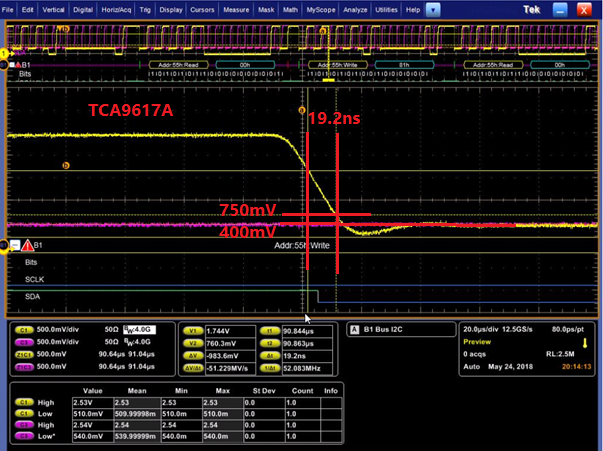This screenshot has height=451, width=603.
Task: Open the Digital menu
Action: pos(83,10)
